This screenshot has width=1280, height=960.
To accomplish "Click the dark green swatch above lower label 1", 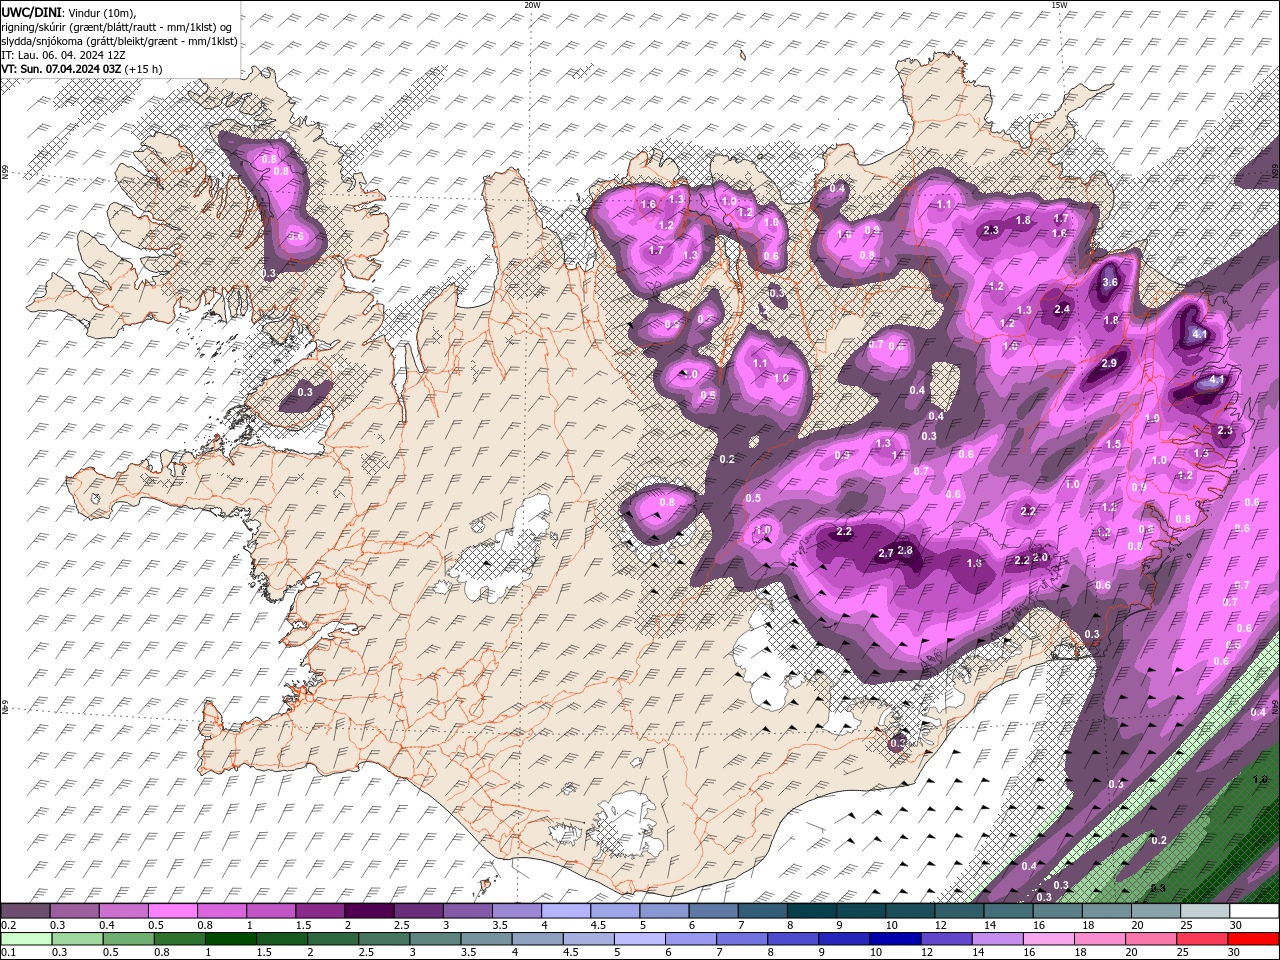I will coord(230,939).
